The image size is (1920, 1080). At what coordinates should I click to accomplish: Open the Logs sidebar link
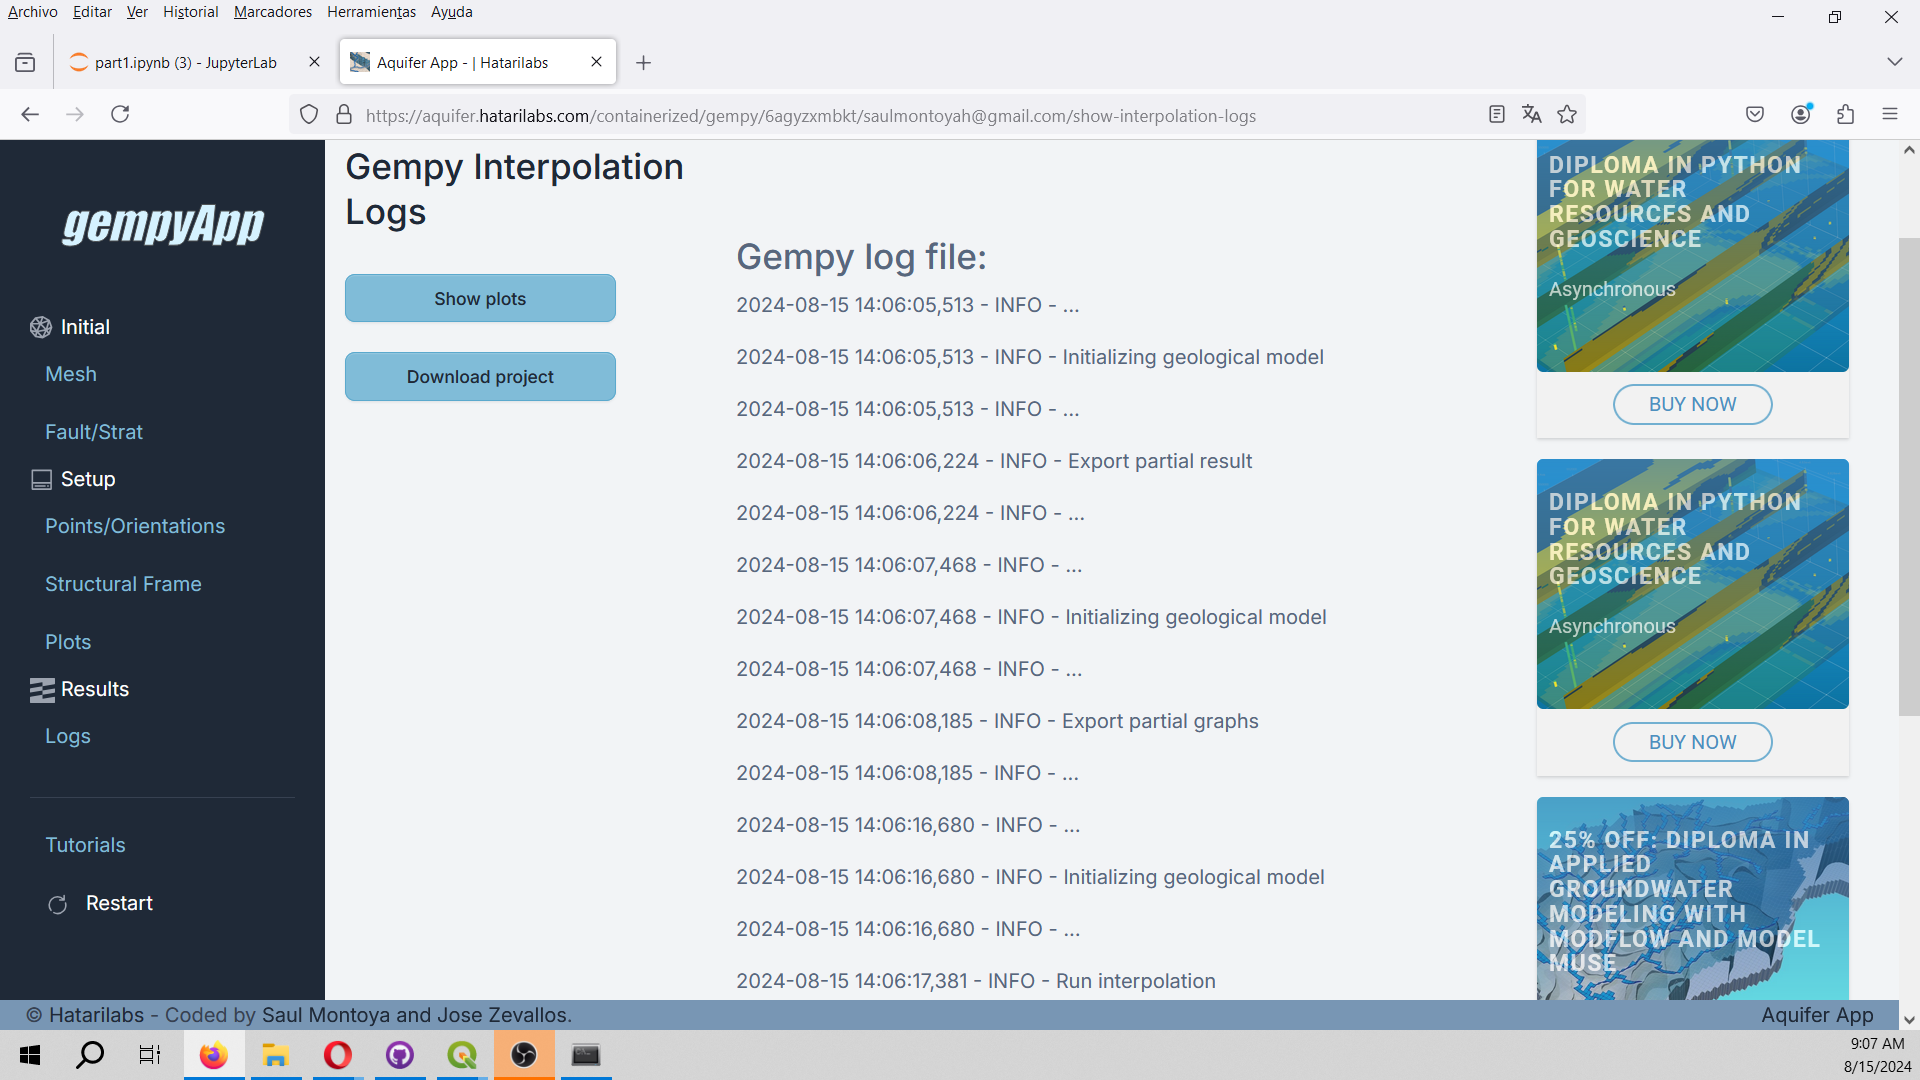click(68, 736)
